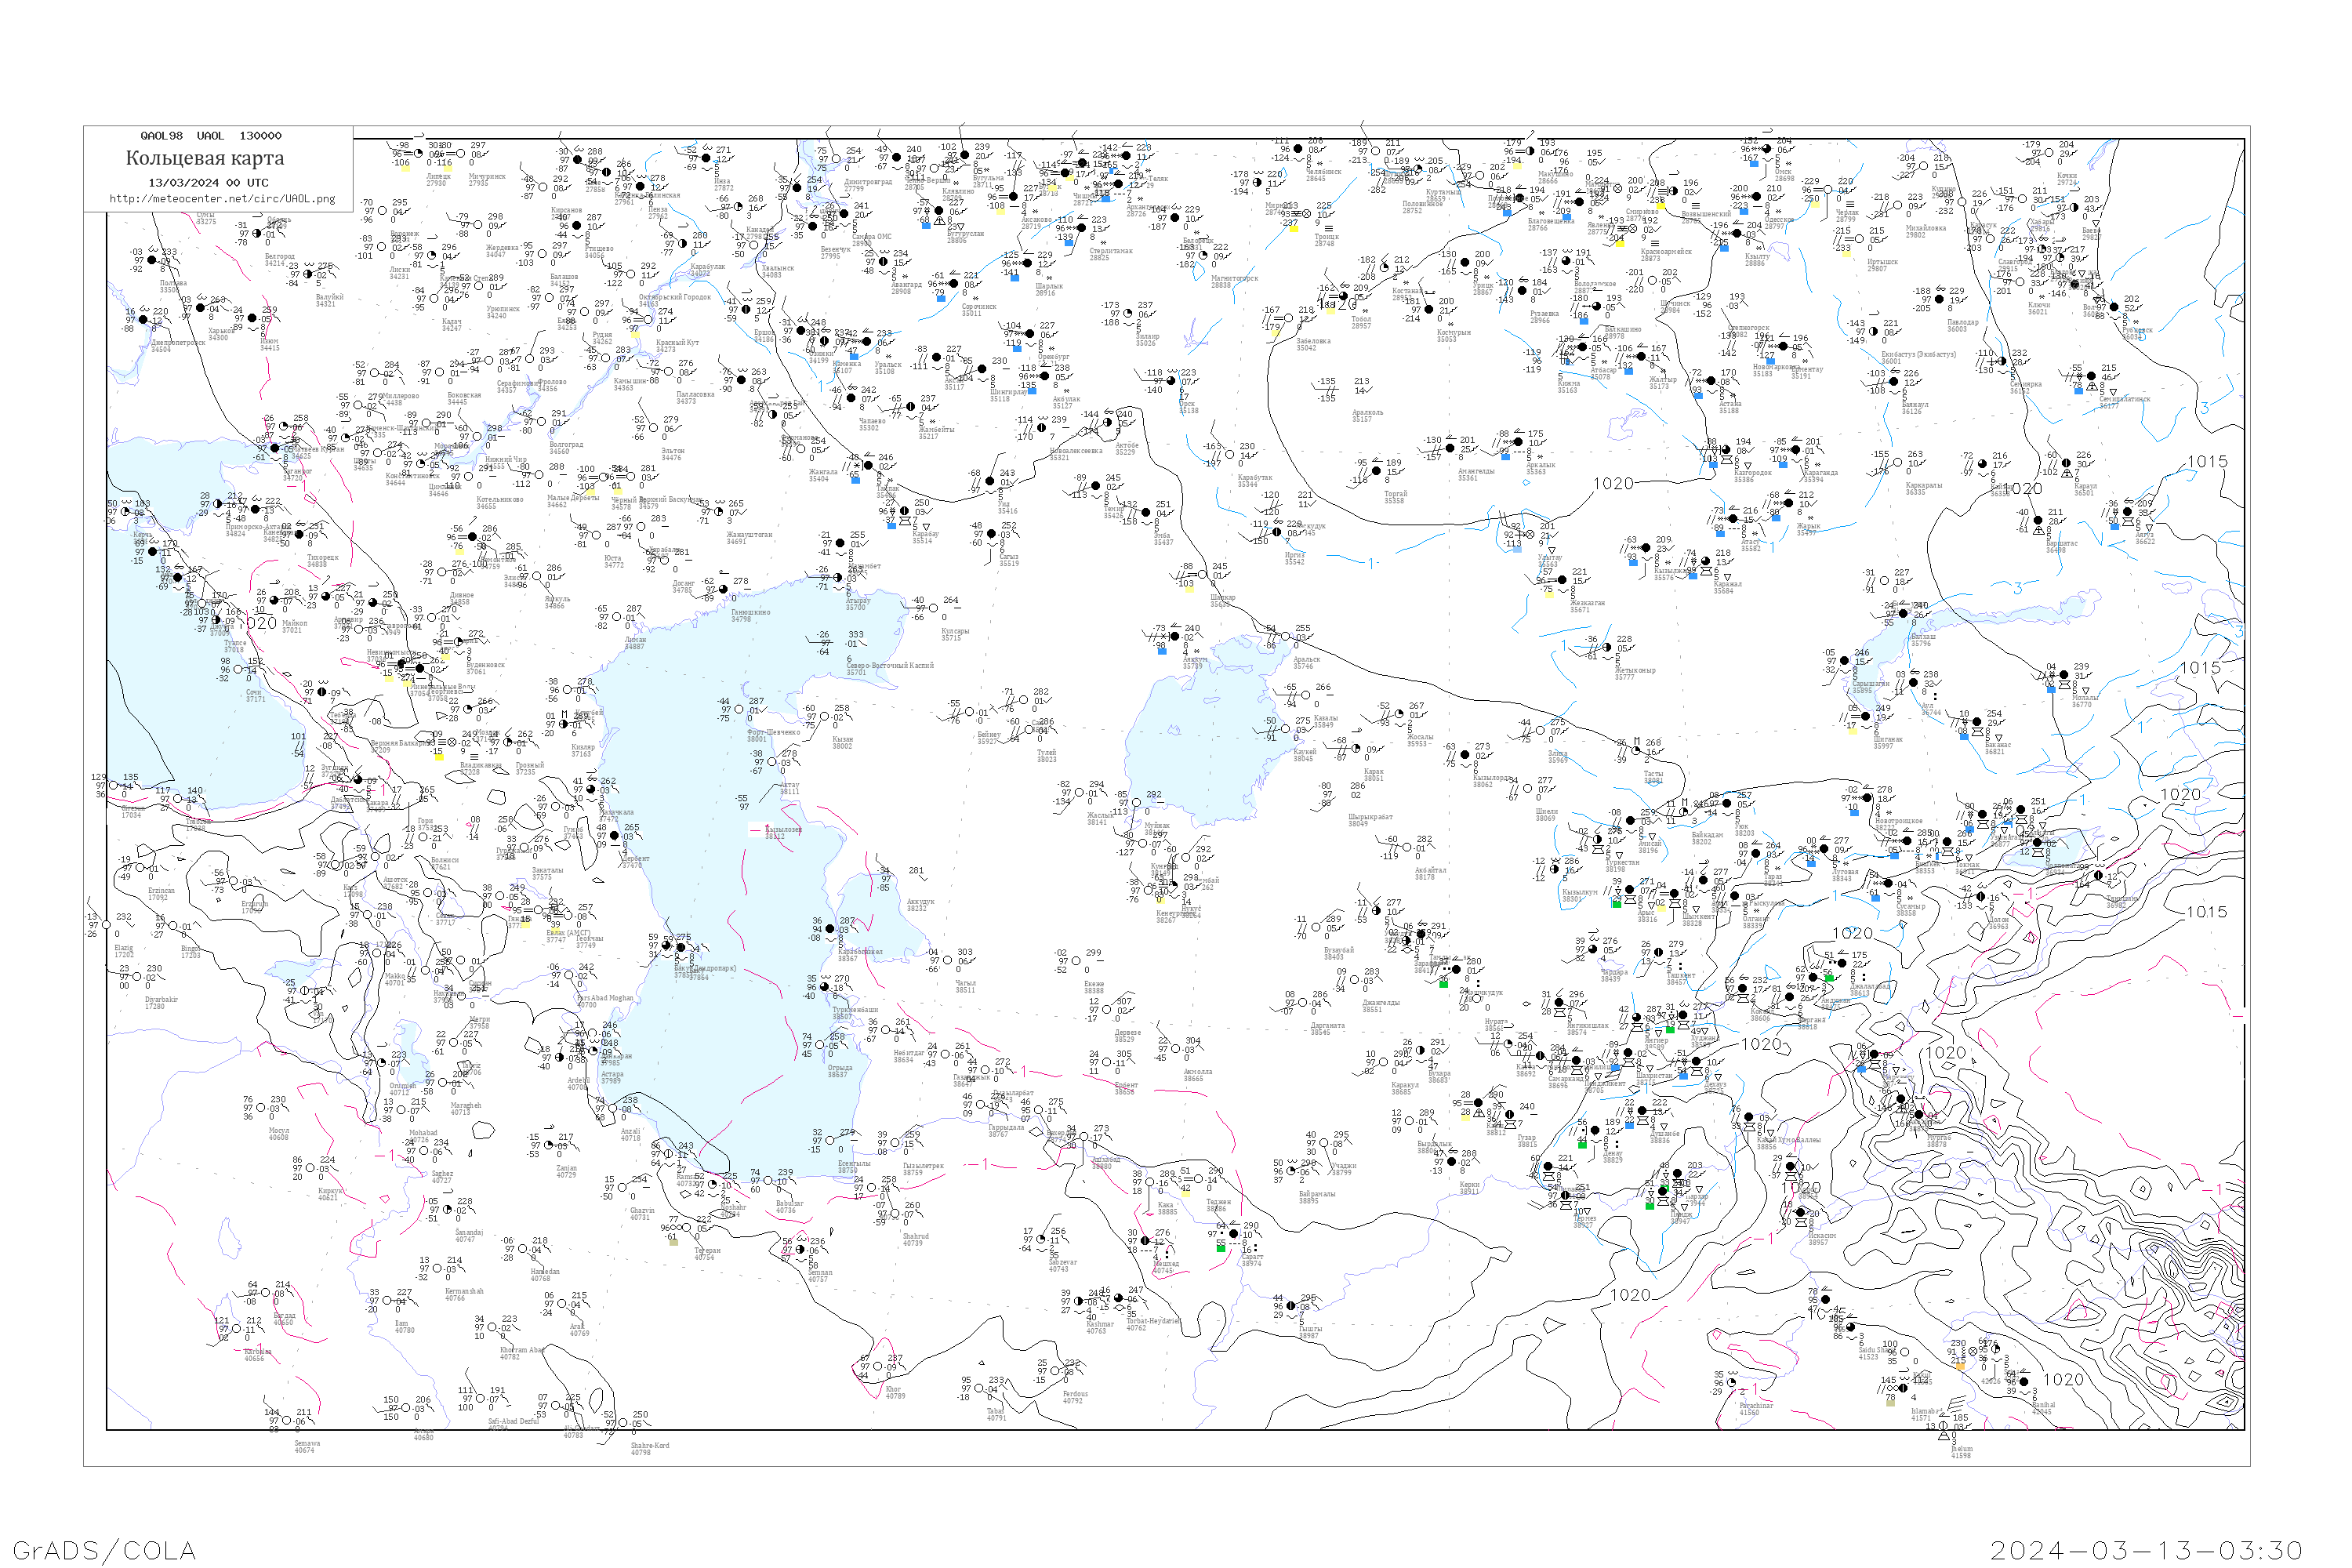Click the QAOL98 UAOL 130000 header code
This screenshot has width=2352, height=1568.
(211, 136)
